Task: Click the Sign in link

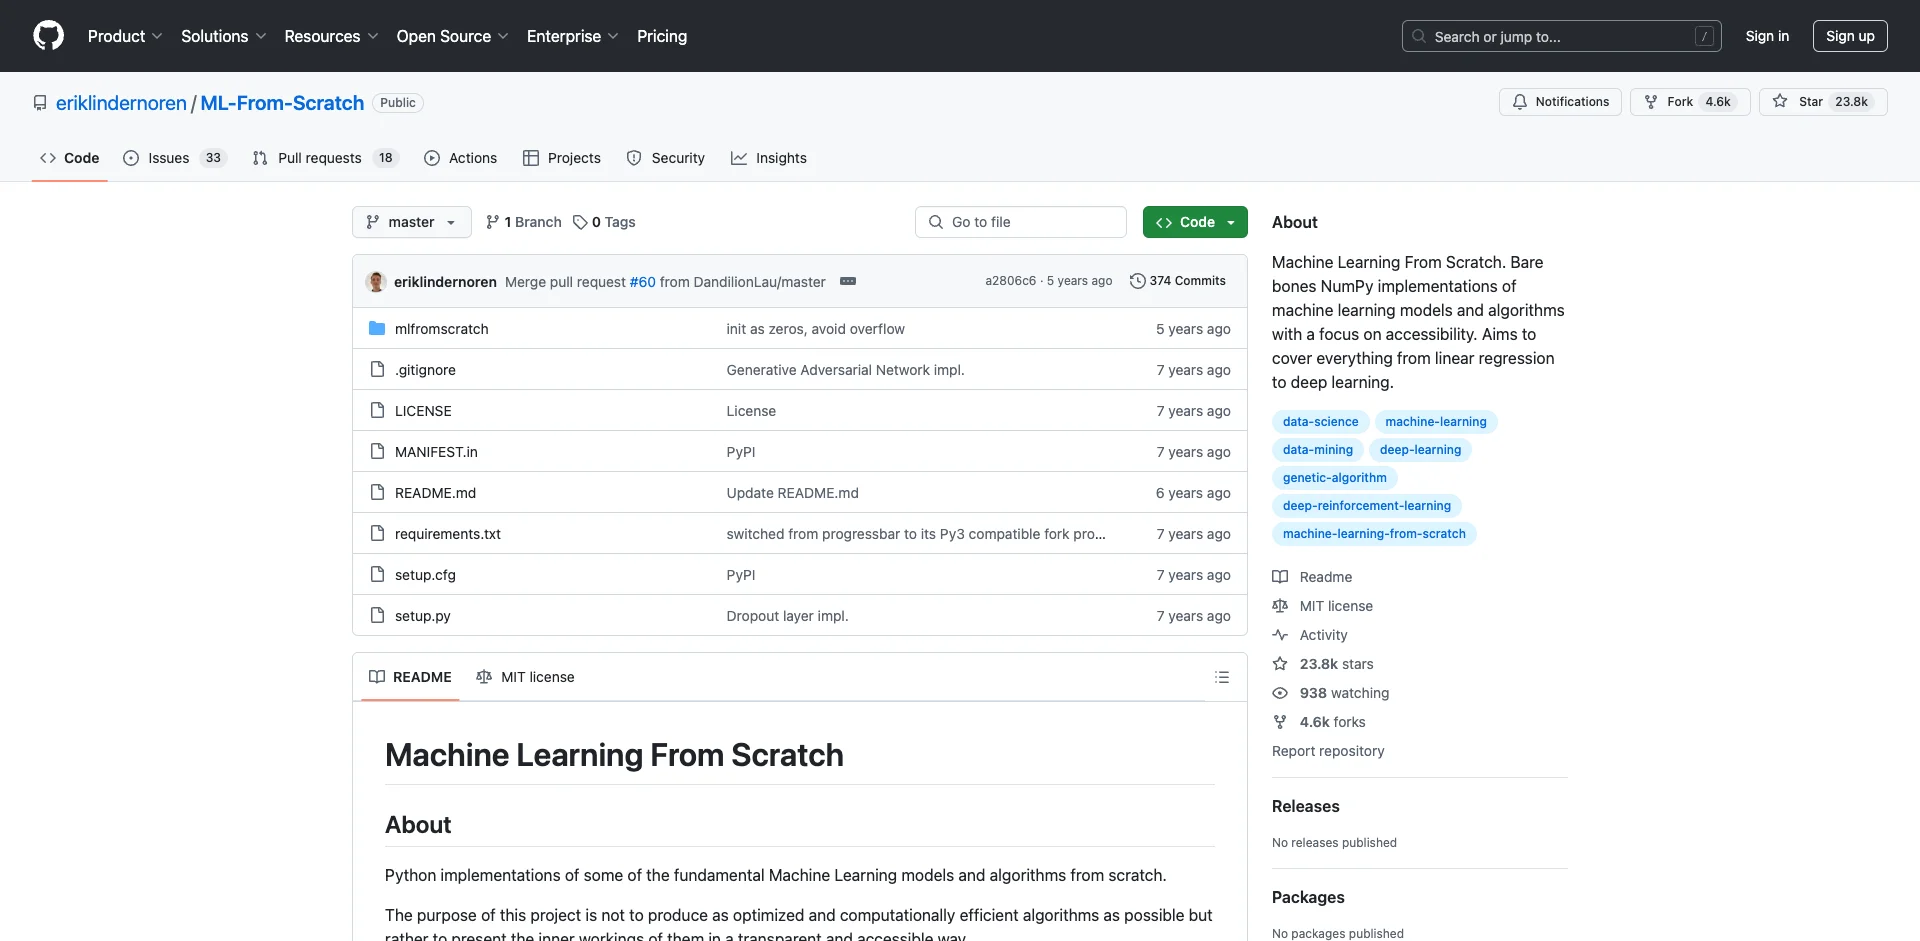Action: (x=1767, y=36)
